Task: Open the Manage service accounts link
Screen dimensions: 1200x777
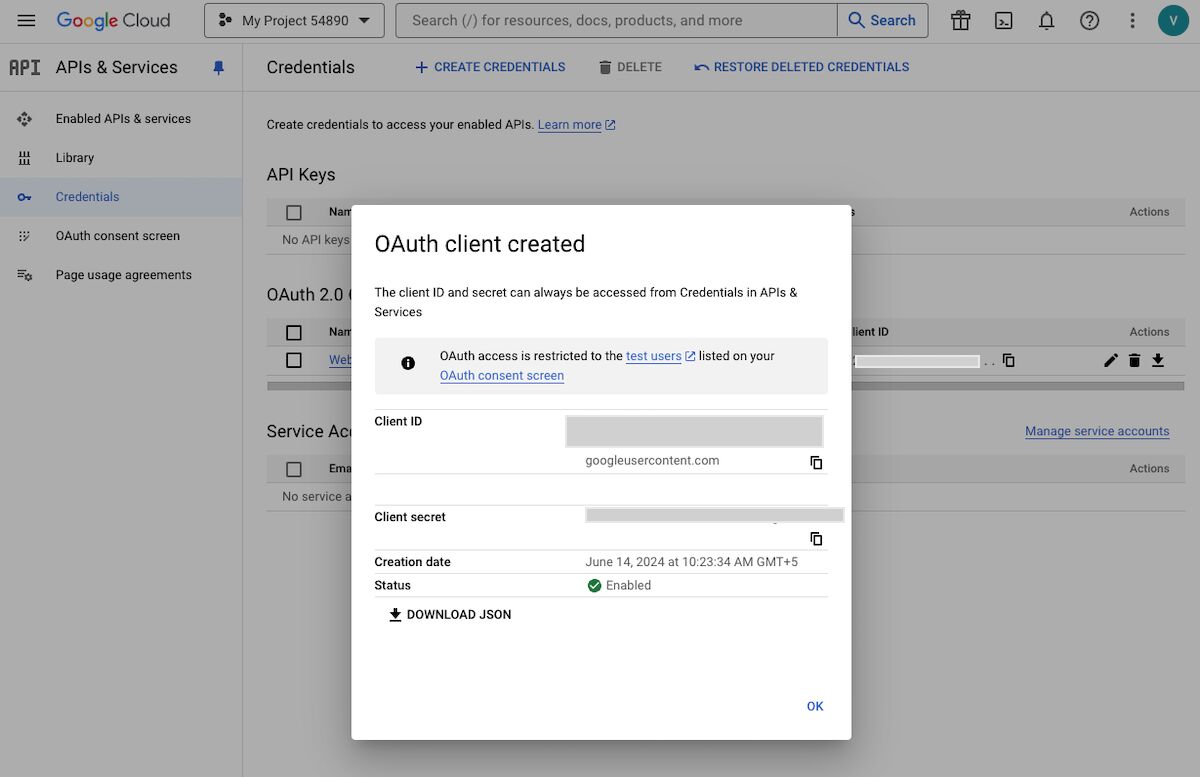Action: coord(1097,431)
